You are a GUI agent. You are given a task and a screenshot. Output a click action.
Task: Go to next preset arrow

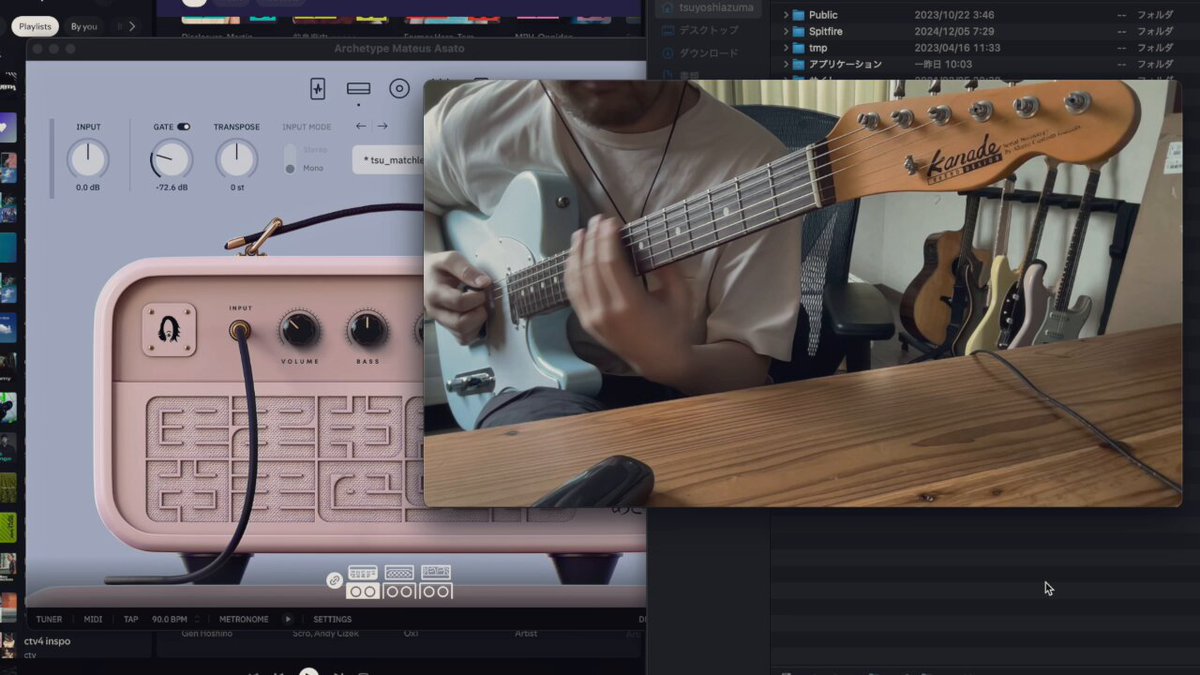tap(382, 126)
